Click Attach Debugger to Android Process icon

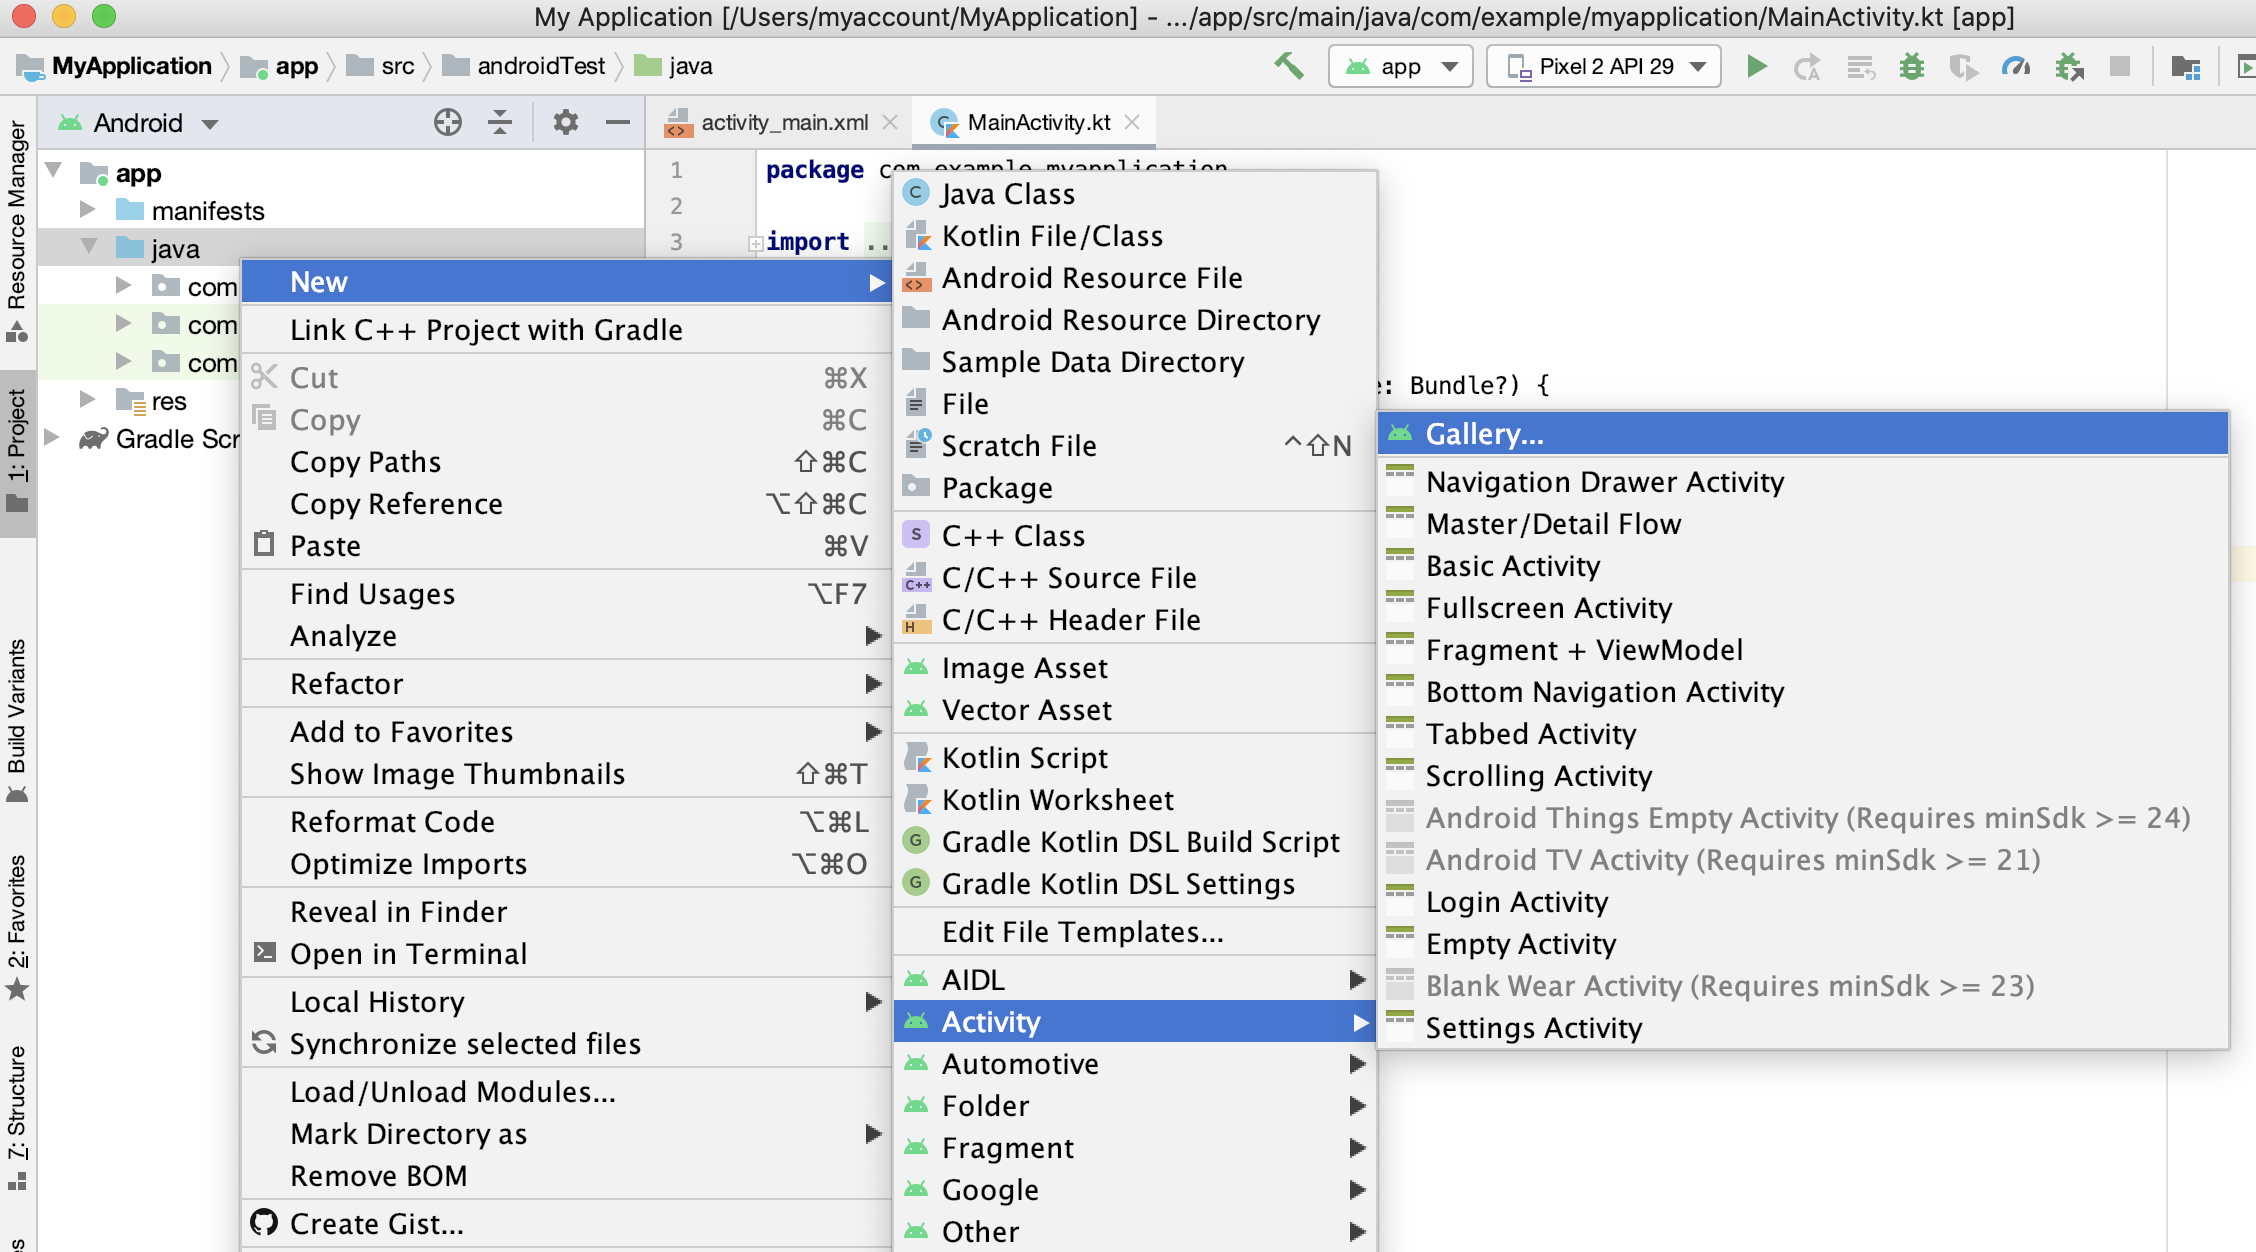[x=2068, y=66]
